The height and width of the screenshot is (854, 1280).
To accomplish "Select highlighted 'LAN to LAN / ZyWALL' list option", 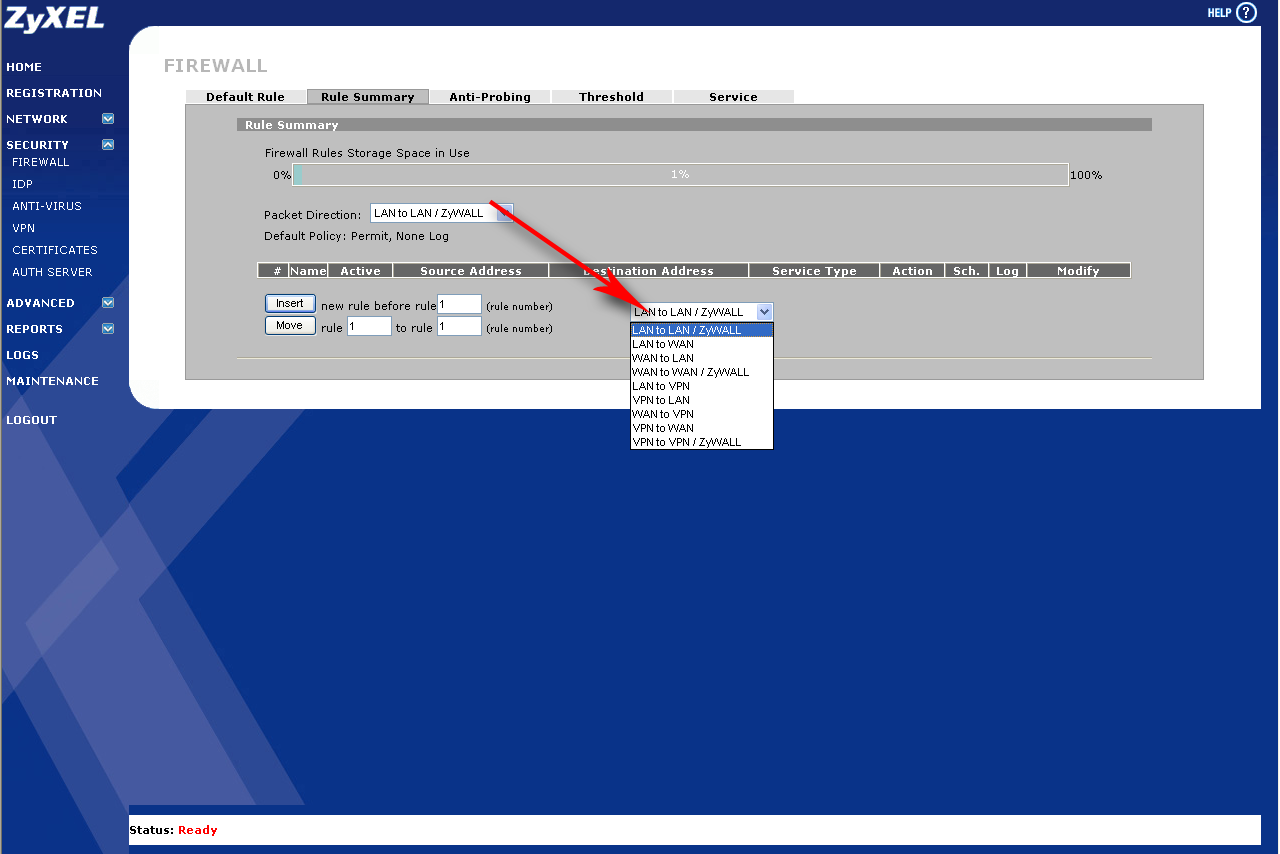I will tap(701, 330).
